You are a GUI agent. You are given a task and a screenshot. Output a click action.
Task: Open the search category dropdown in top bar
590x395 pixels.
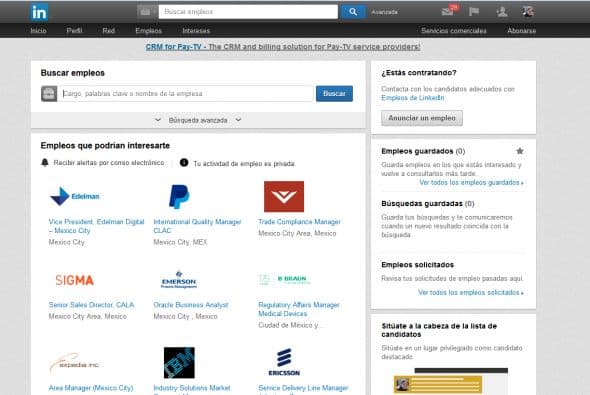[147, 12]
